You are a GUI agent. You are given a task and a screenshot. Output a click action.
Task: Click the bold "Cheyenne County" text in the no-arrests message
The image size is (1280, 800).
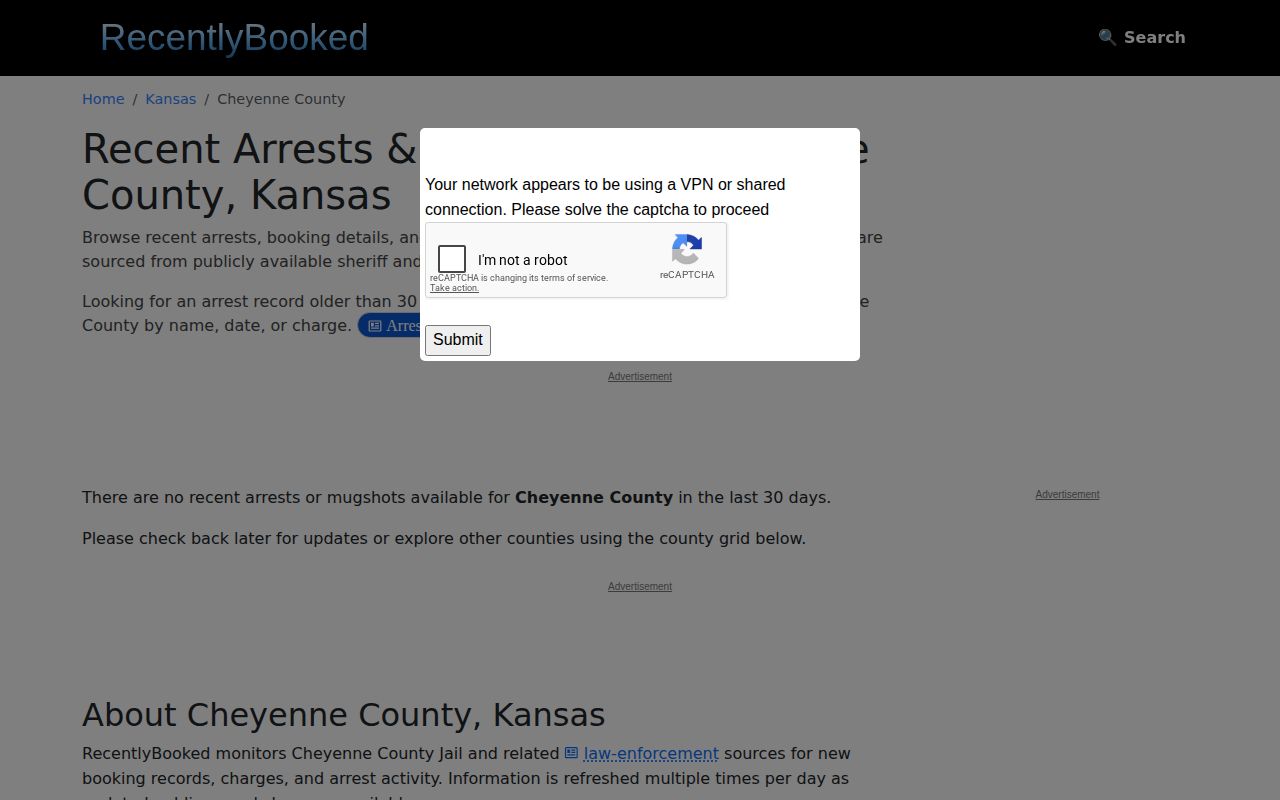pyautogui.click(x=594, y=497)
